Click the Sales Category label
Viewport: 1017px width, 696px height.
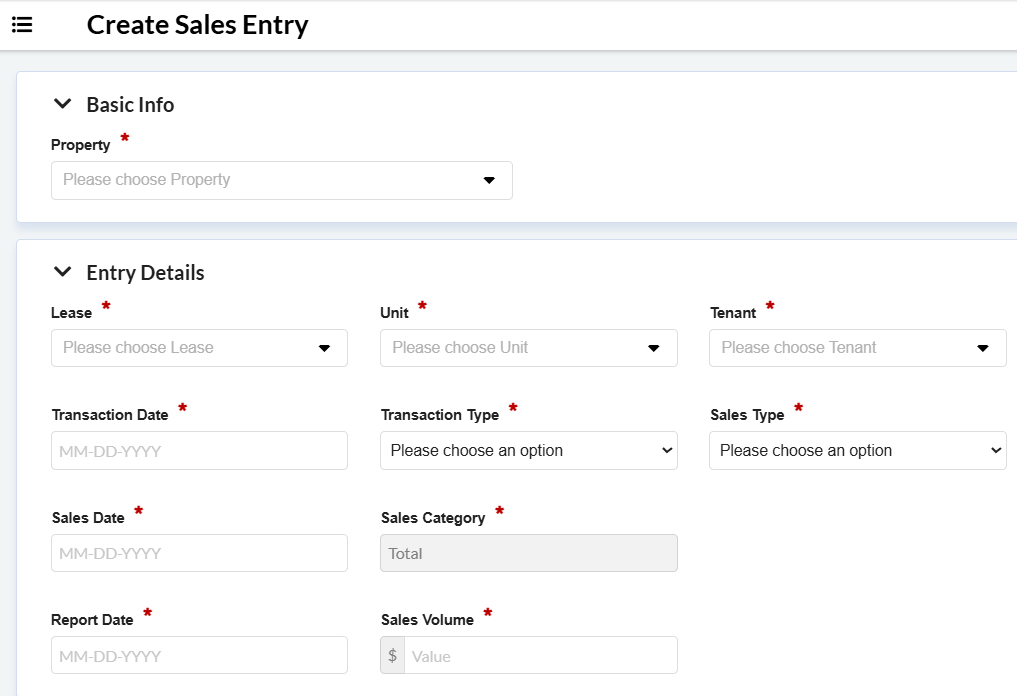tap(433, 518)
